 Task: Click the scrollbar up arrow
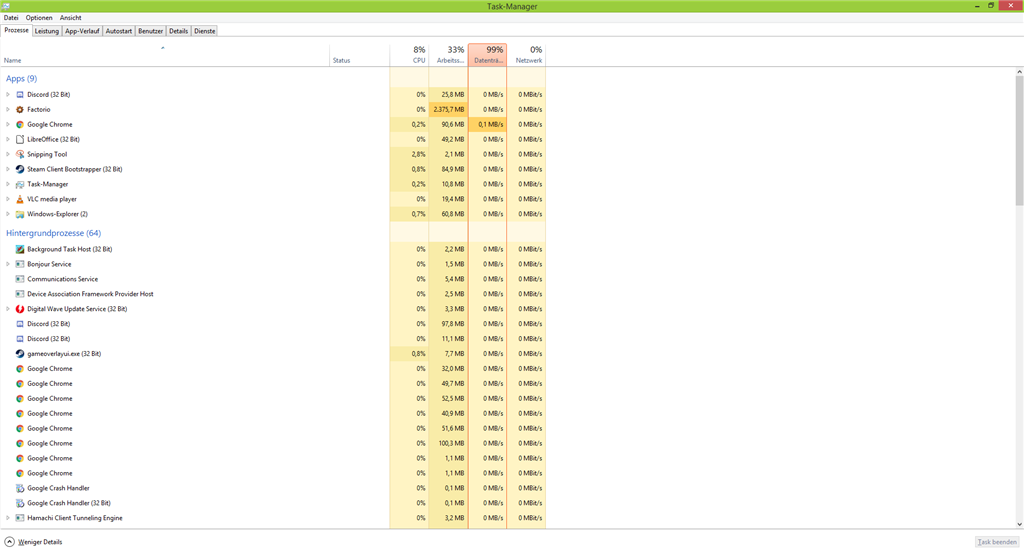pos(1019,72)
